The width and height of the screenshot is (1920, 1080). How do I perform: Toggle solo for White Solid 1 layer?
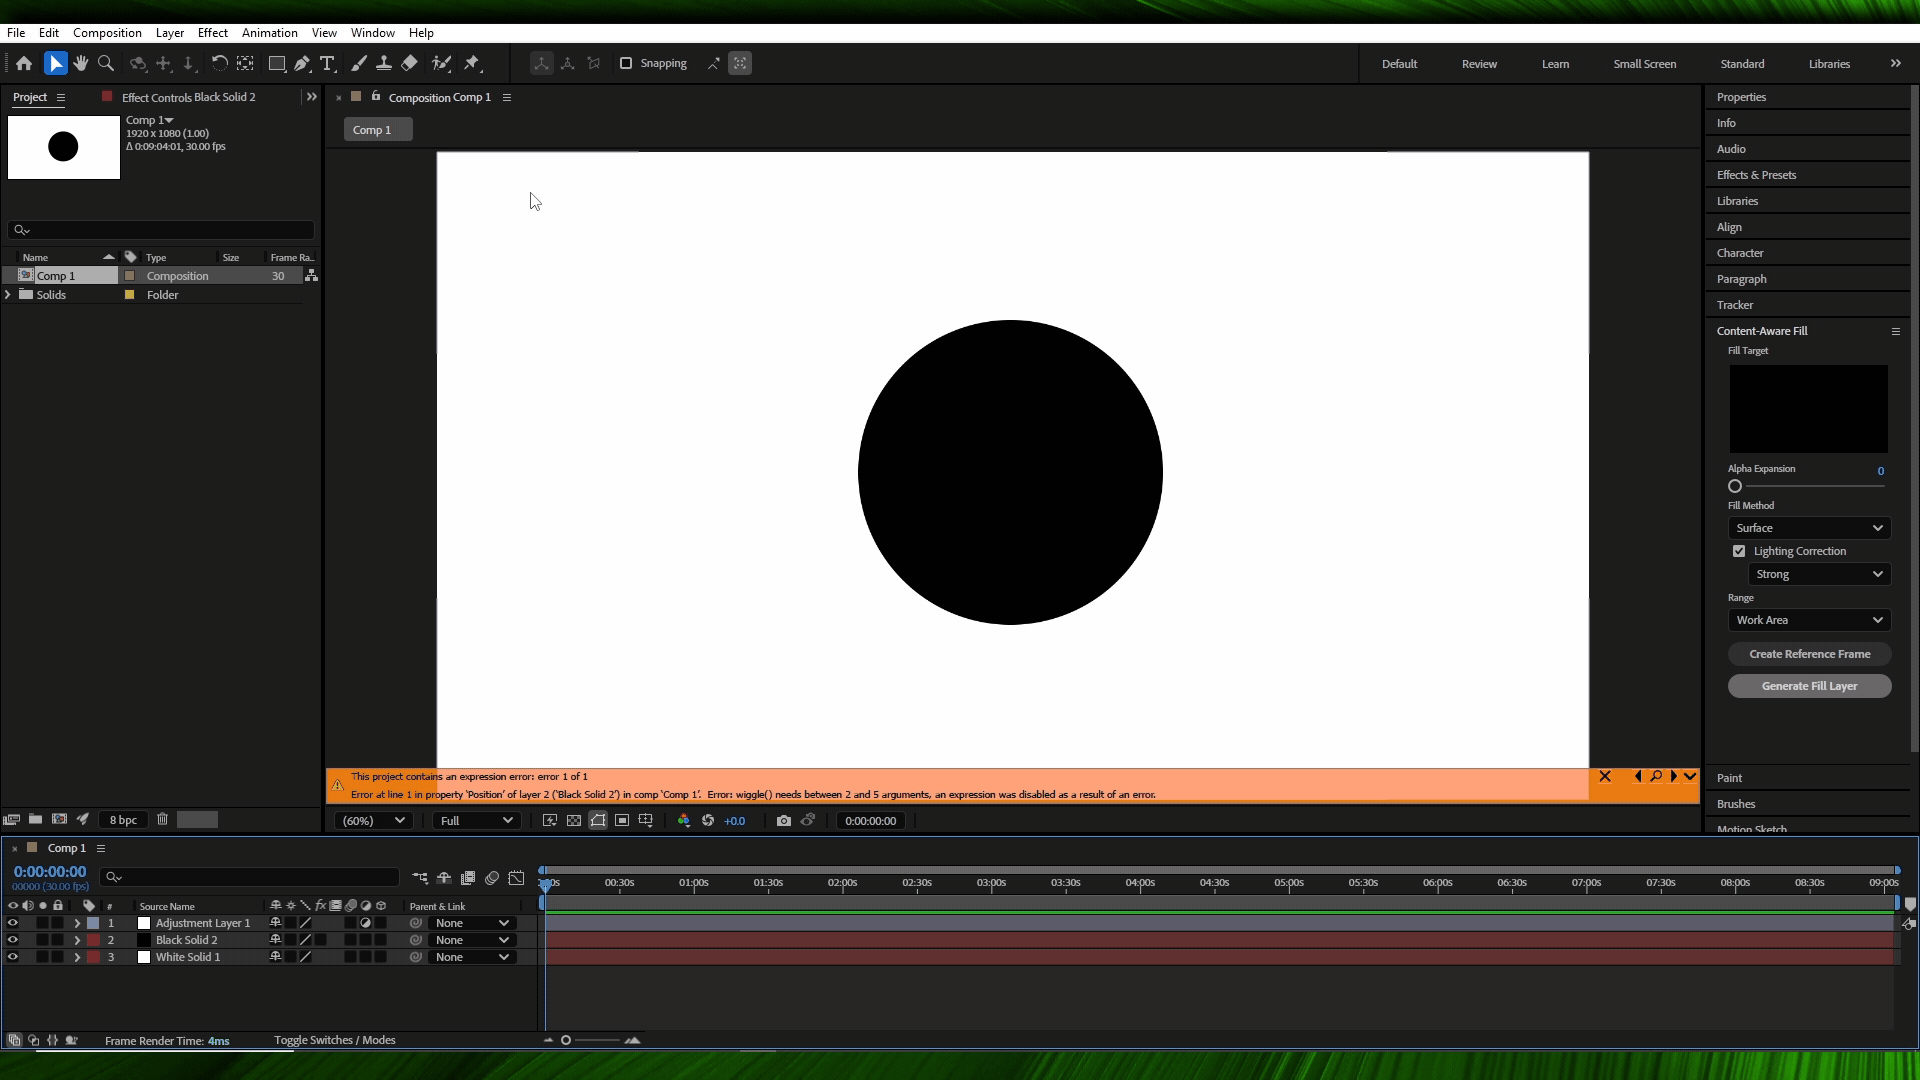pyautogui.click(x=42, y=958)
